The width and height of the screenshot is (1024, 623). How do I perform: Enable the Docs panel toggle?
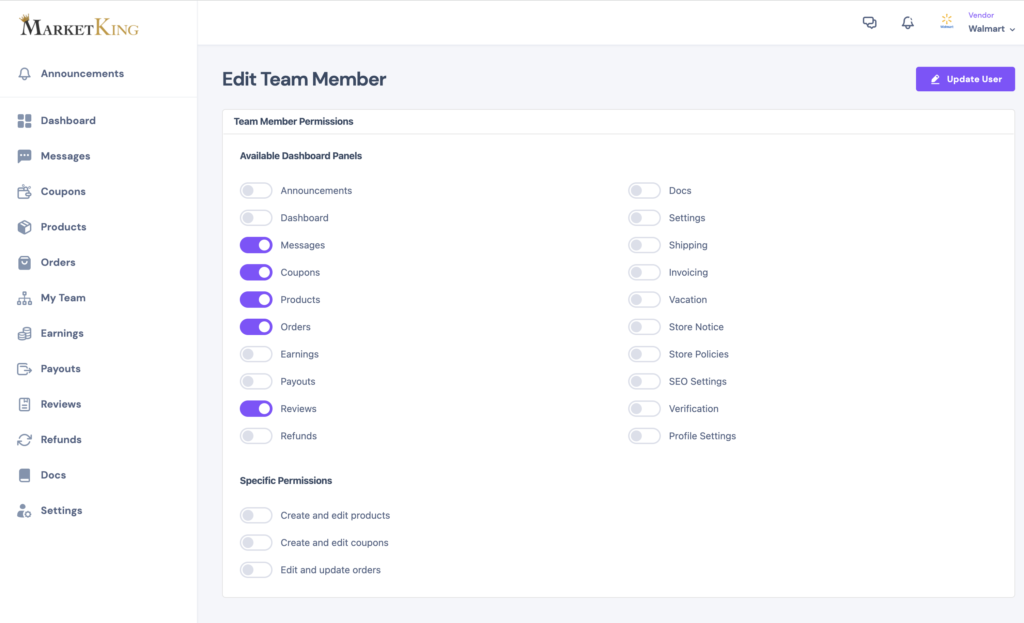(645, 191)
